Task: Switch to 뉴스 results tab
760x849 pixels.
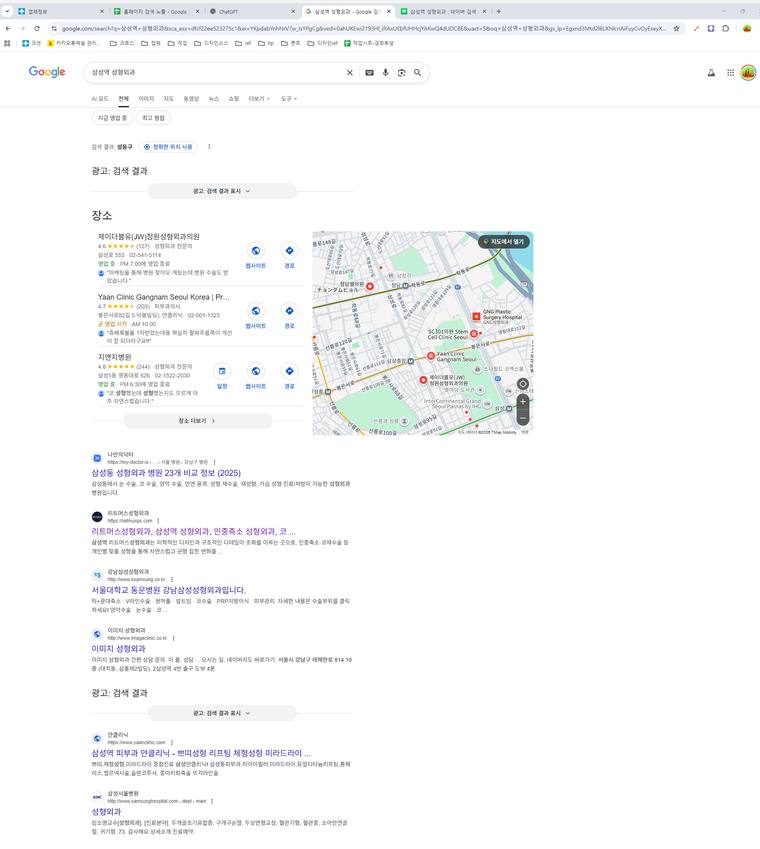Action: 214,99
